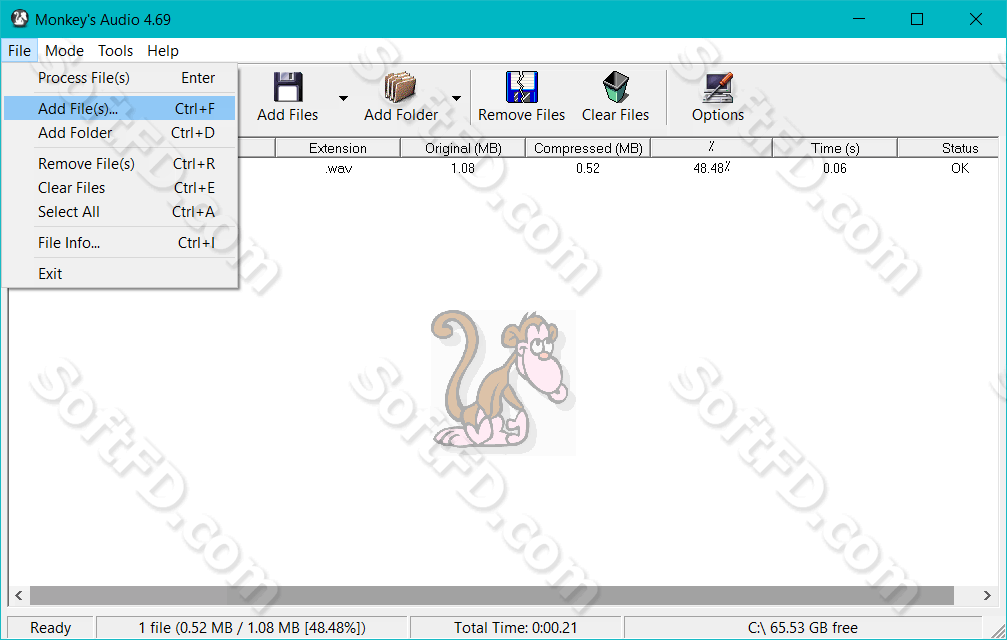Image resolution: width=1007 pixels, height=640 pixels.
Task: Click the scrollbar right arrow
Action: tap(987, 595)
